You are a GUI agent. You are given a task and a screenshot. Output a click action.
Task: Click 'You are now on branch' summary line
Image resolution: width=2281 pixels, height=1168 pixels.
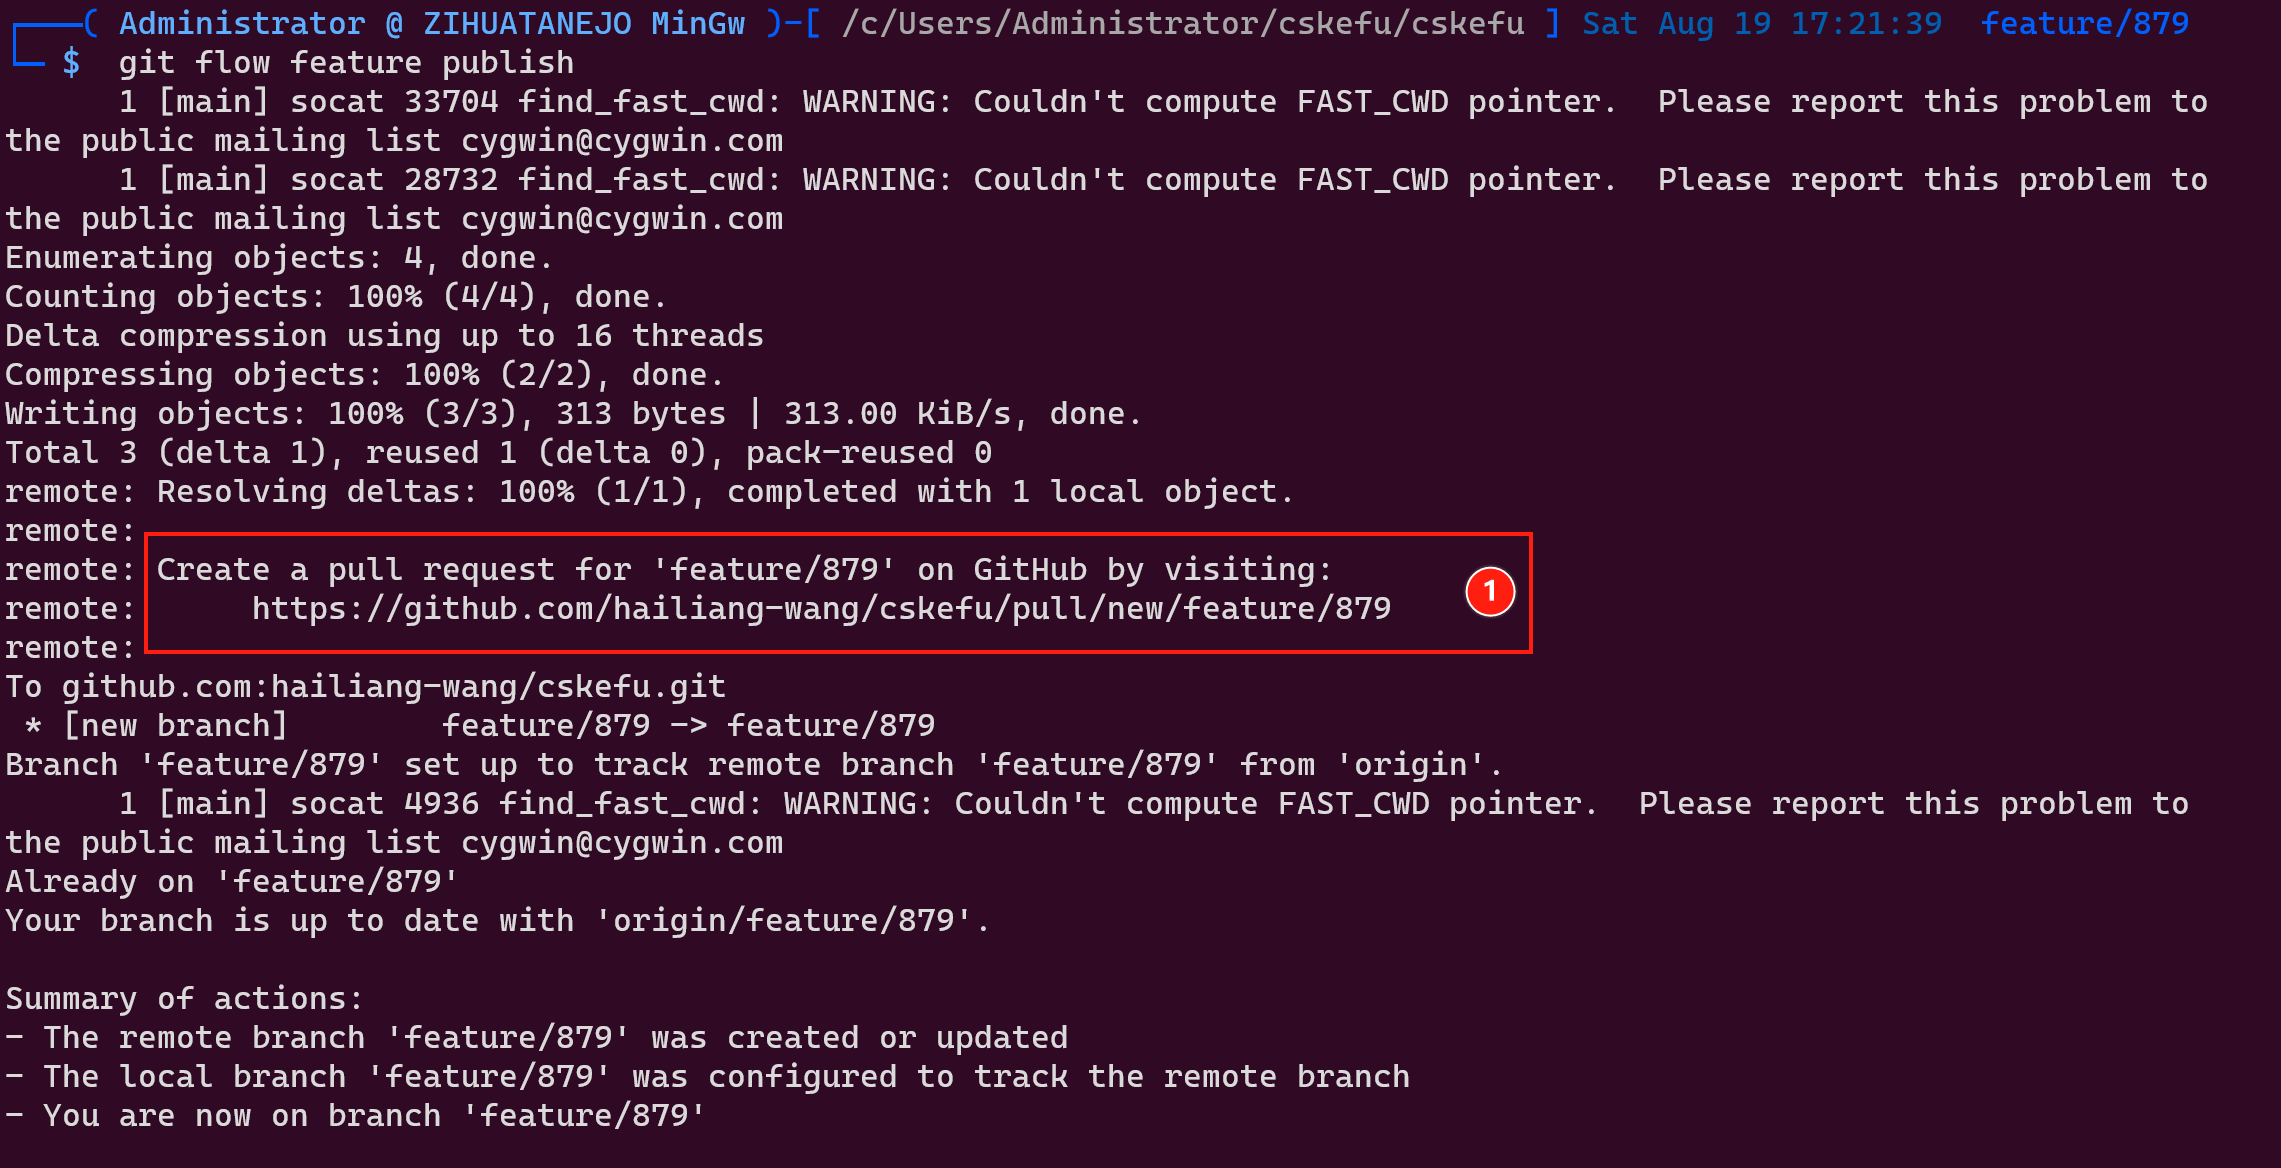(356, 1116)
